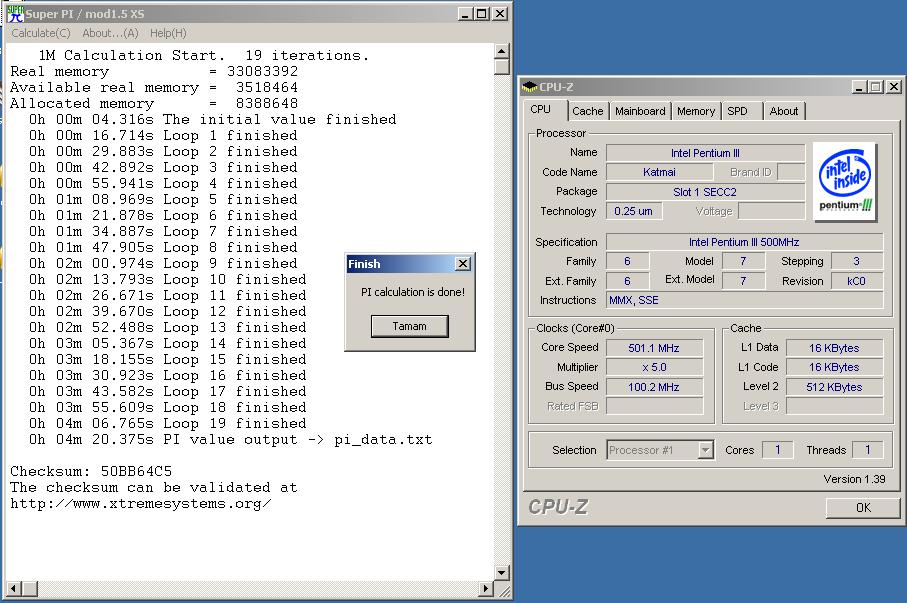
Task: Click the Revision value 'kC0'
Action: (857, 281)
